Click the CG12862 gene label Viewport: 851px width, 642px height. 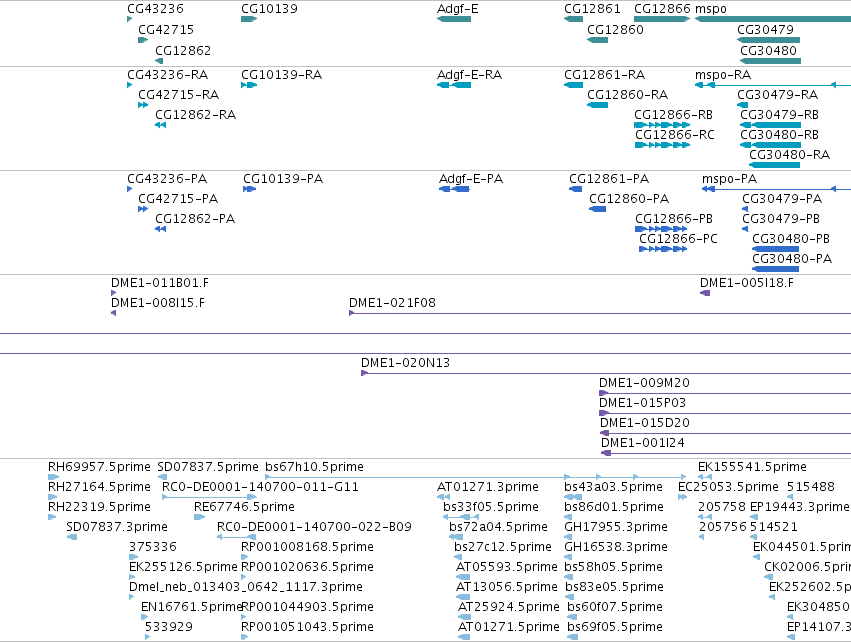tap(183, 50)
